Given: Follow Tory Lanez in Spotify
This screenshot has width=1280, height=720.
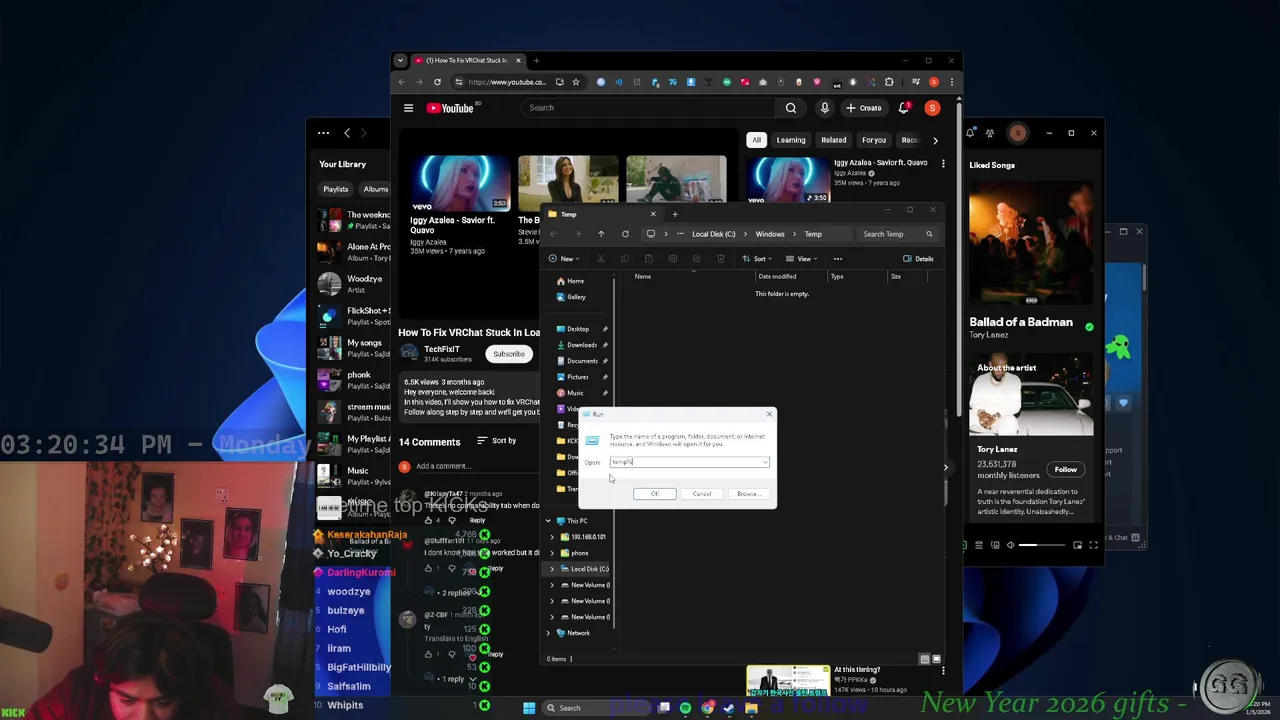Looking at the screenshot, I should click(x=1066, y=470).
